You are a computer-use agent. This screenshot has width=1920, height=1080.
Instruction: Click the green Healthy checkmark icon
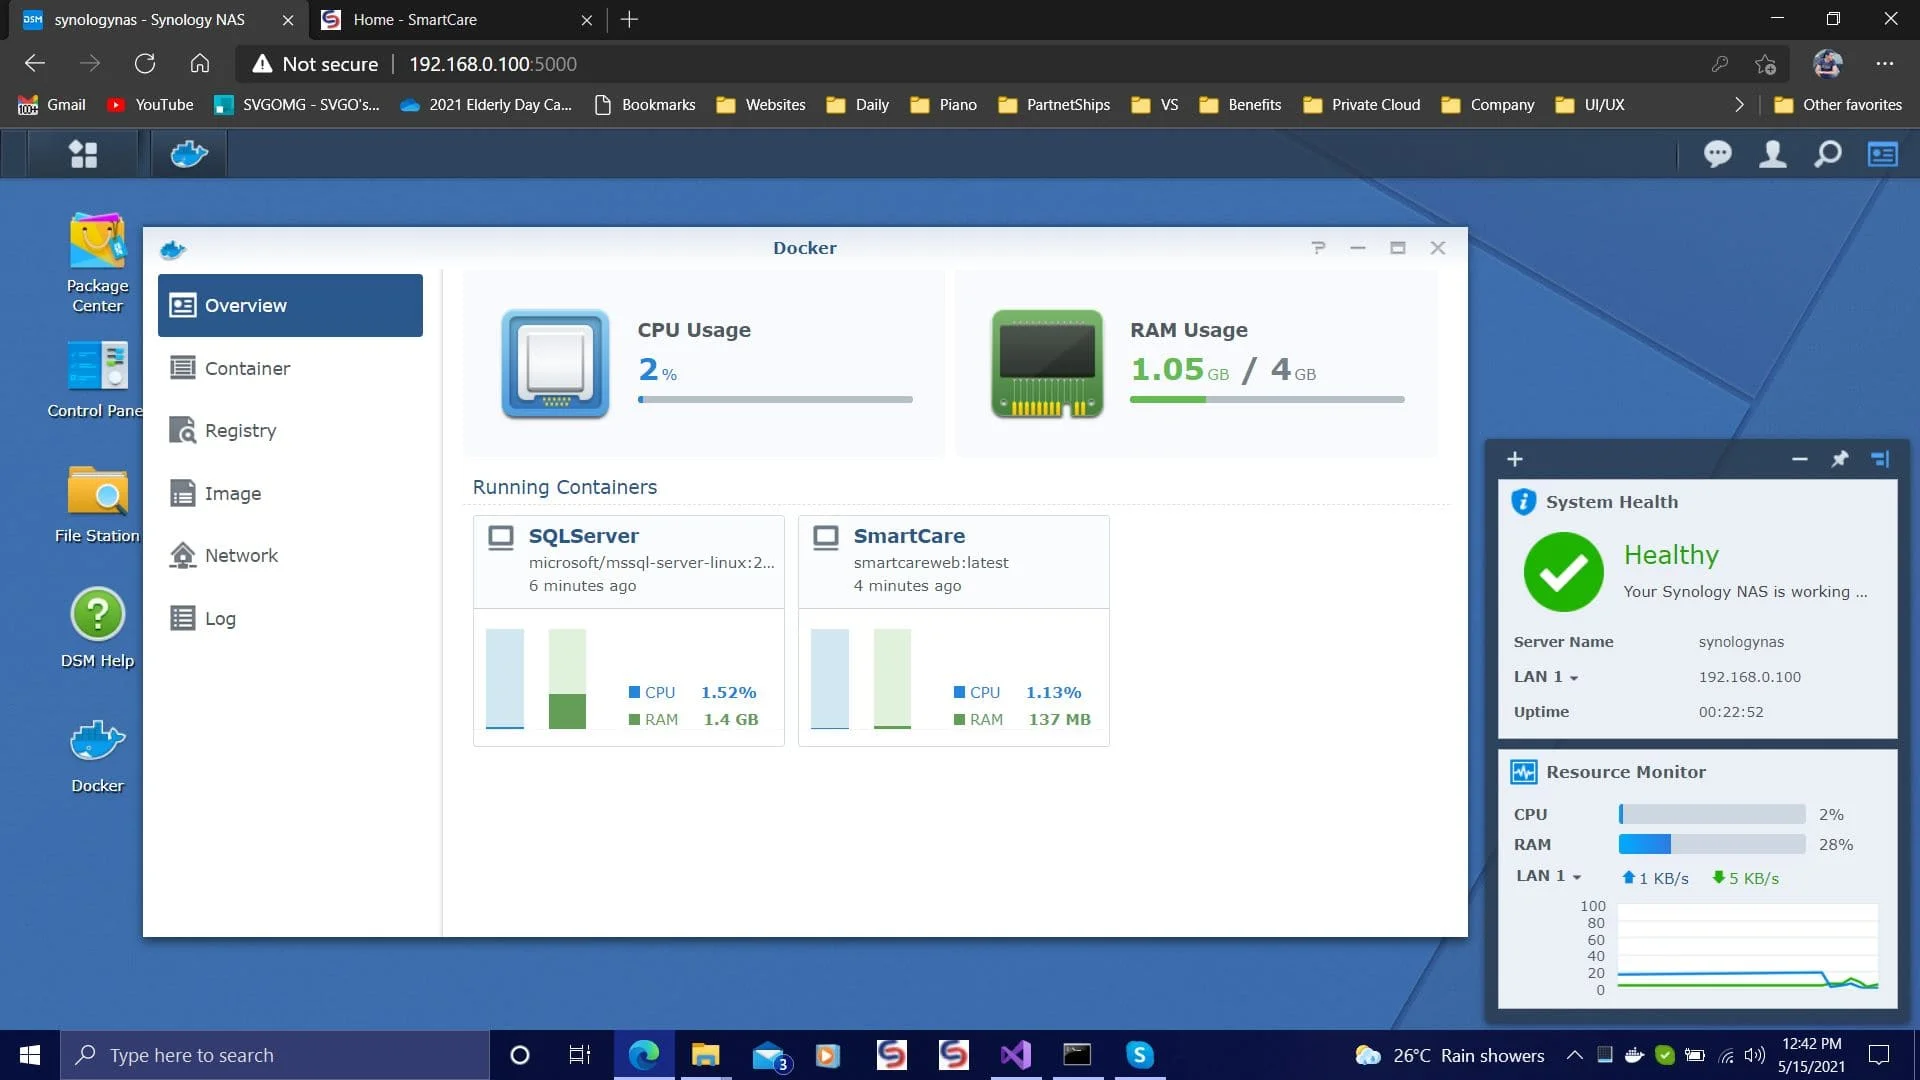tap(1563, 572)
